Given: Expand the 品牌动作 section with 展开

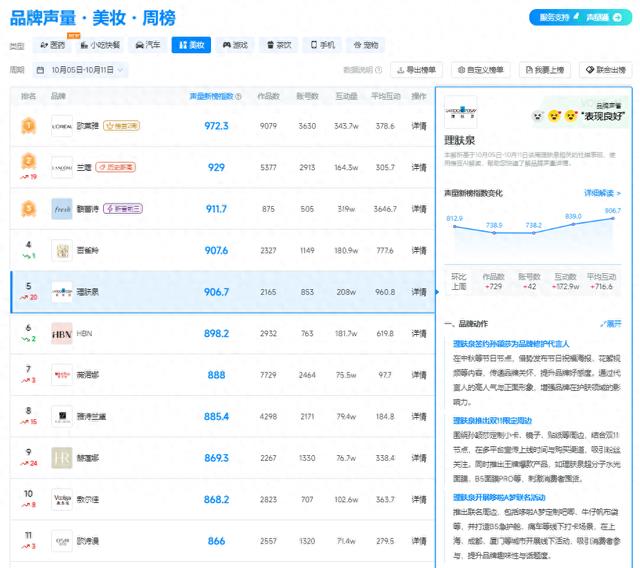Looking at the screenshot, I should pyautogui.click(x=612, y=324).
